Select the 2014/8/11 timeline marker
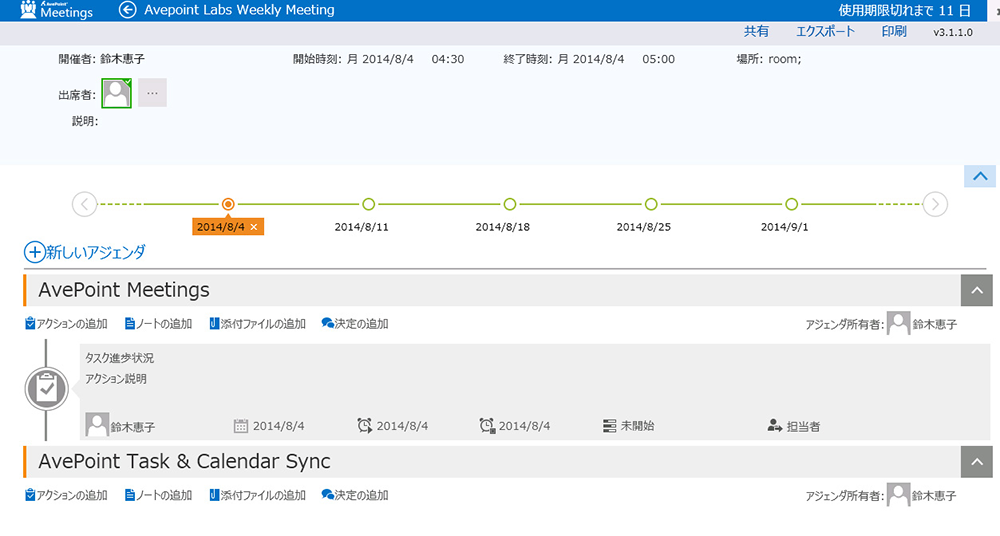This screenshot has width=1000, height=536. pos(369,204)
